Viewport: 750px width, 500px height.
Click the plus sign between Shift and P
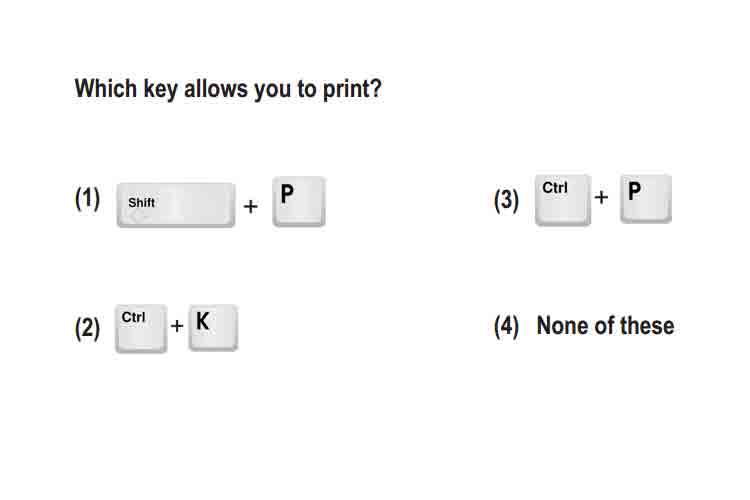(x=251, y=206)
